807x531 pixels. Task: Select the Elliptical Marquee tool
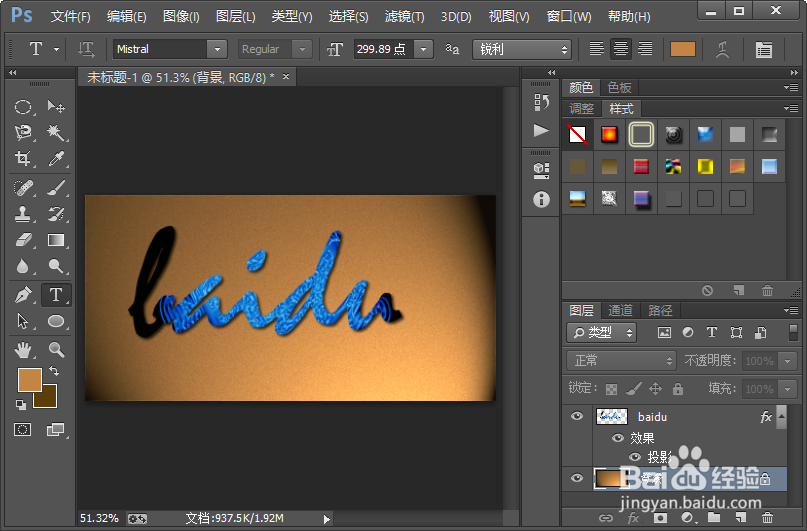point(22,107)
